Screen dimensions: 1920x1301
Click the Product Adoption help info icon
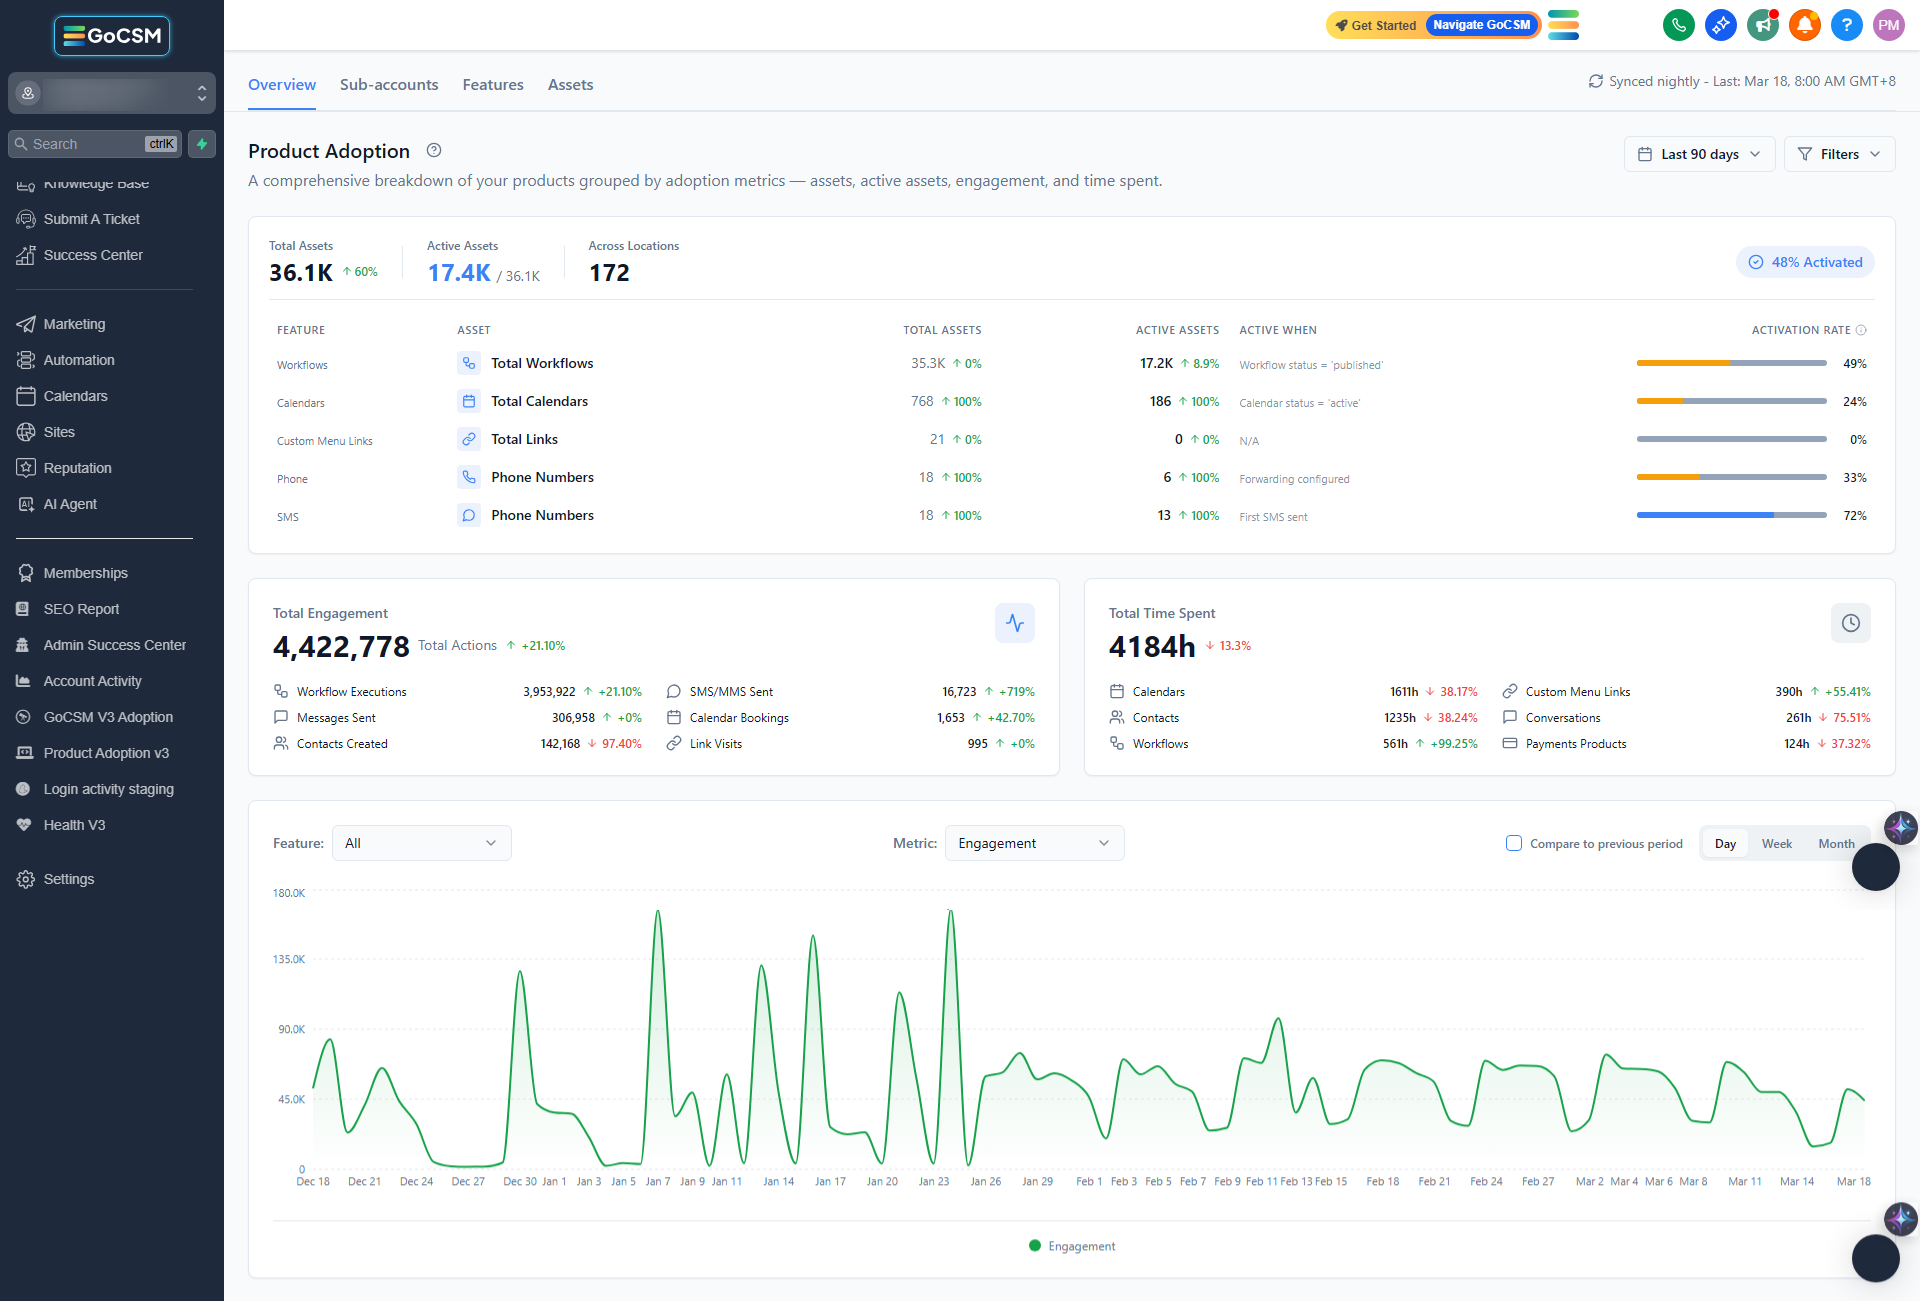pos(434,151)
